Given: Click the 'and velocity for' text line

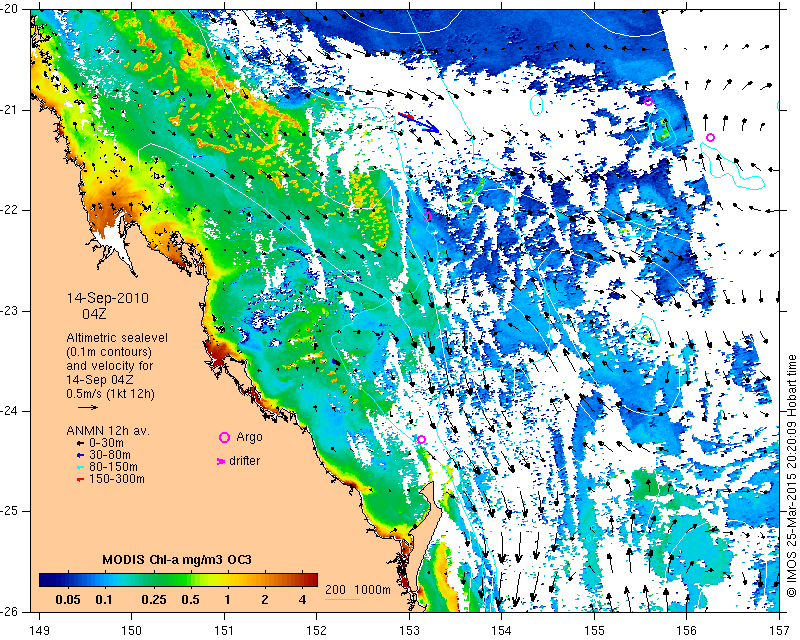Looking at the screenshot, I should pos(110,366).
